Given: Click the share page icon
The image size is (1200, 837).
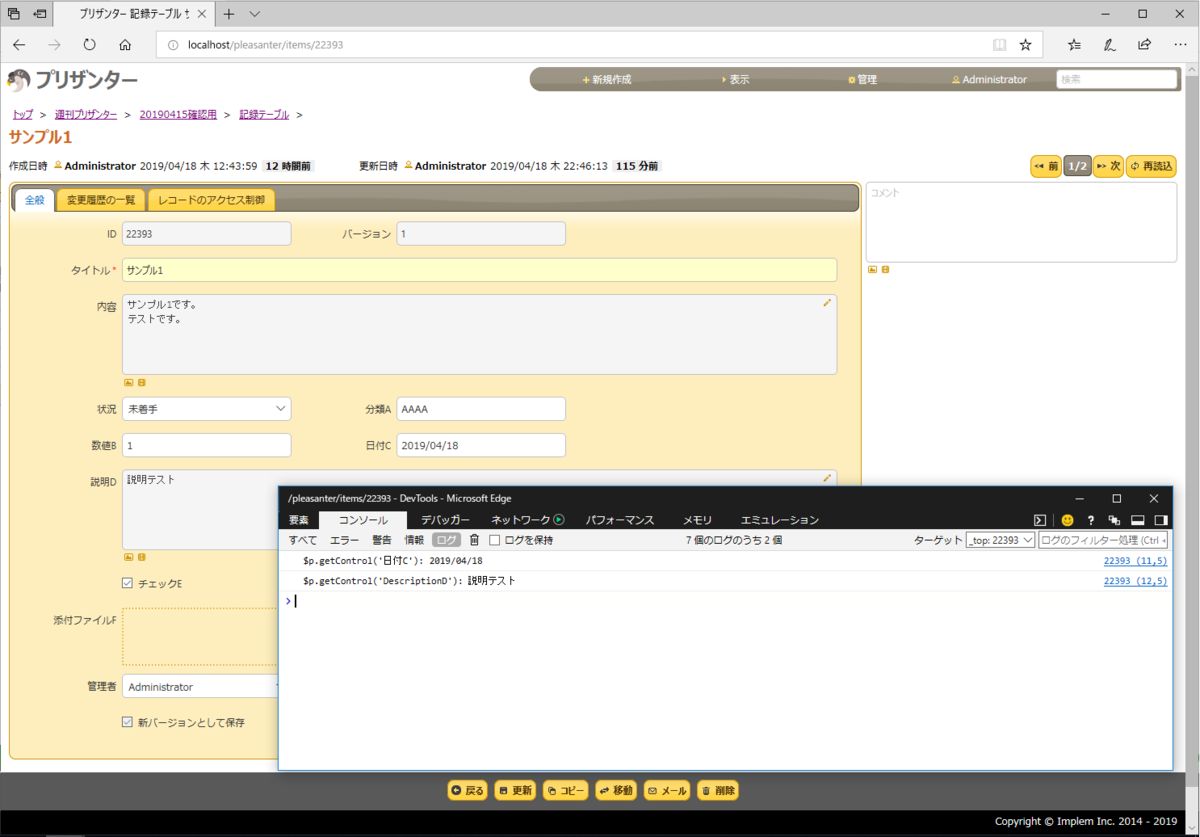Looking at the screenshot, I should point(1144,45).
